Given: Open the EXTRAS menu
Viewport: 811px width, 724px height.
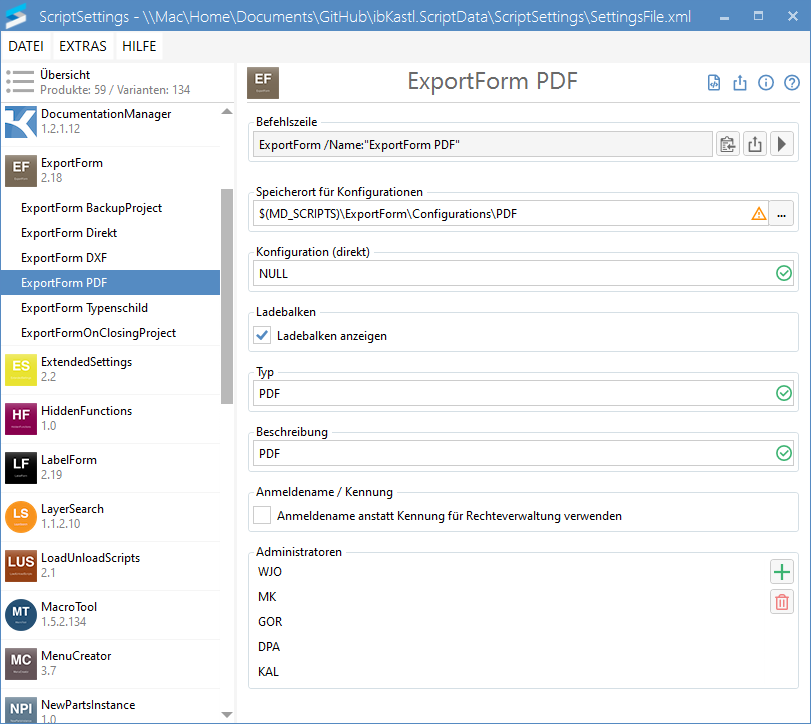Looking at the screenshot, I should (83, 46).
